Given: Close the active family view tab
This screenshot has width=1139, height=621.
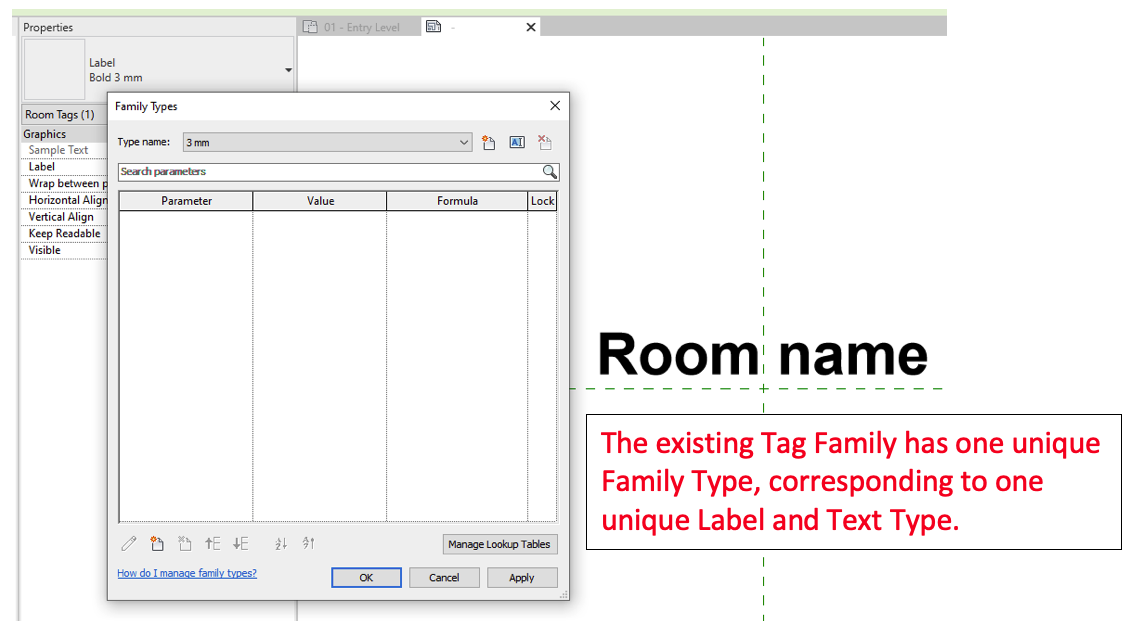Looking at the screenshot, I should 531,27.
